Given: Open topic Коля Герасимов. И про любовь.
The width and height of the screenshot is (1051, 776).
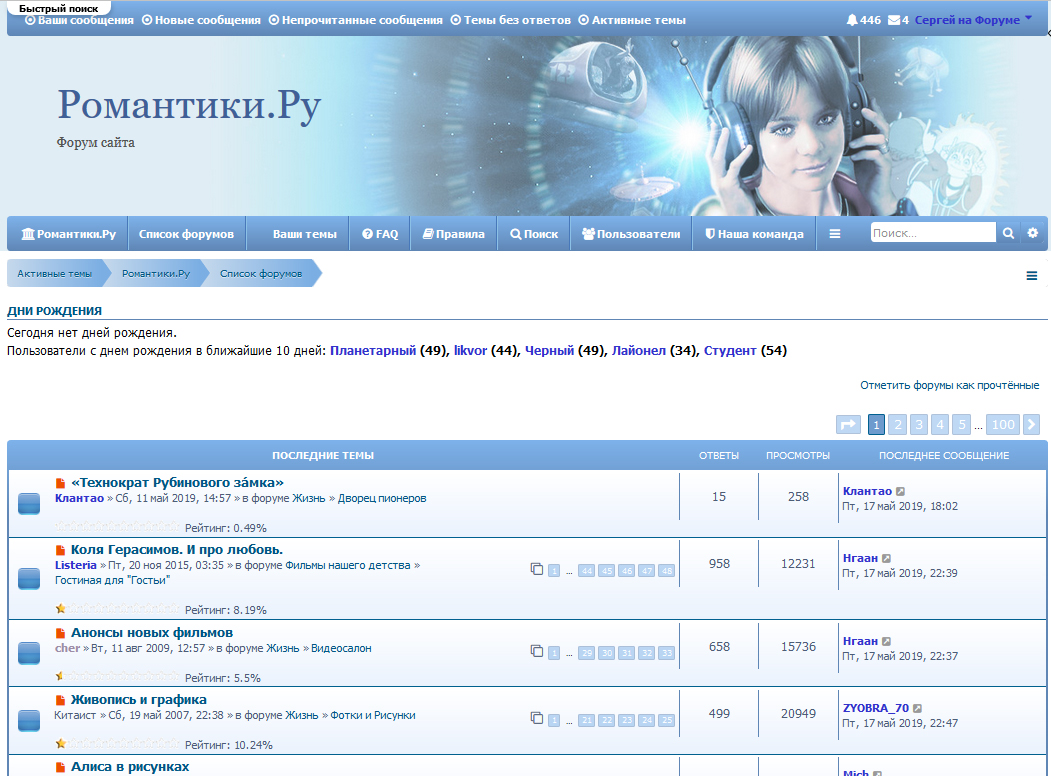Looking at the screenshot, I should (177, 549).
